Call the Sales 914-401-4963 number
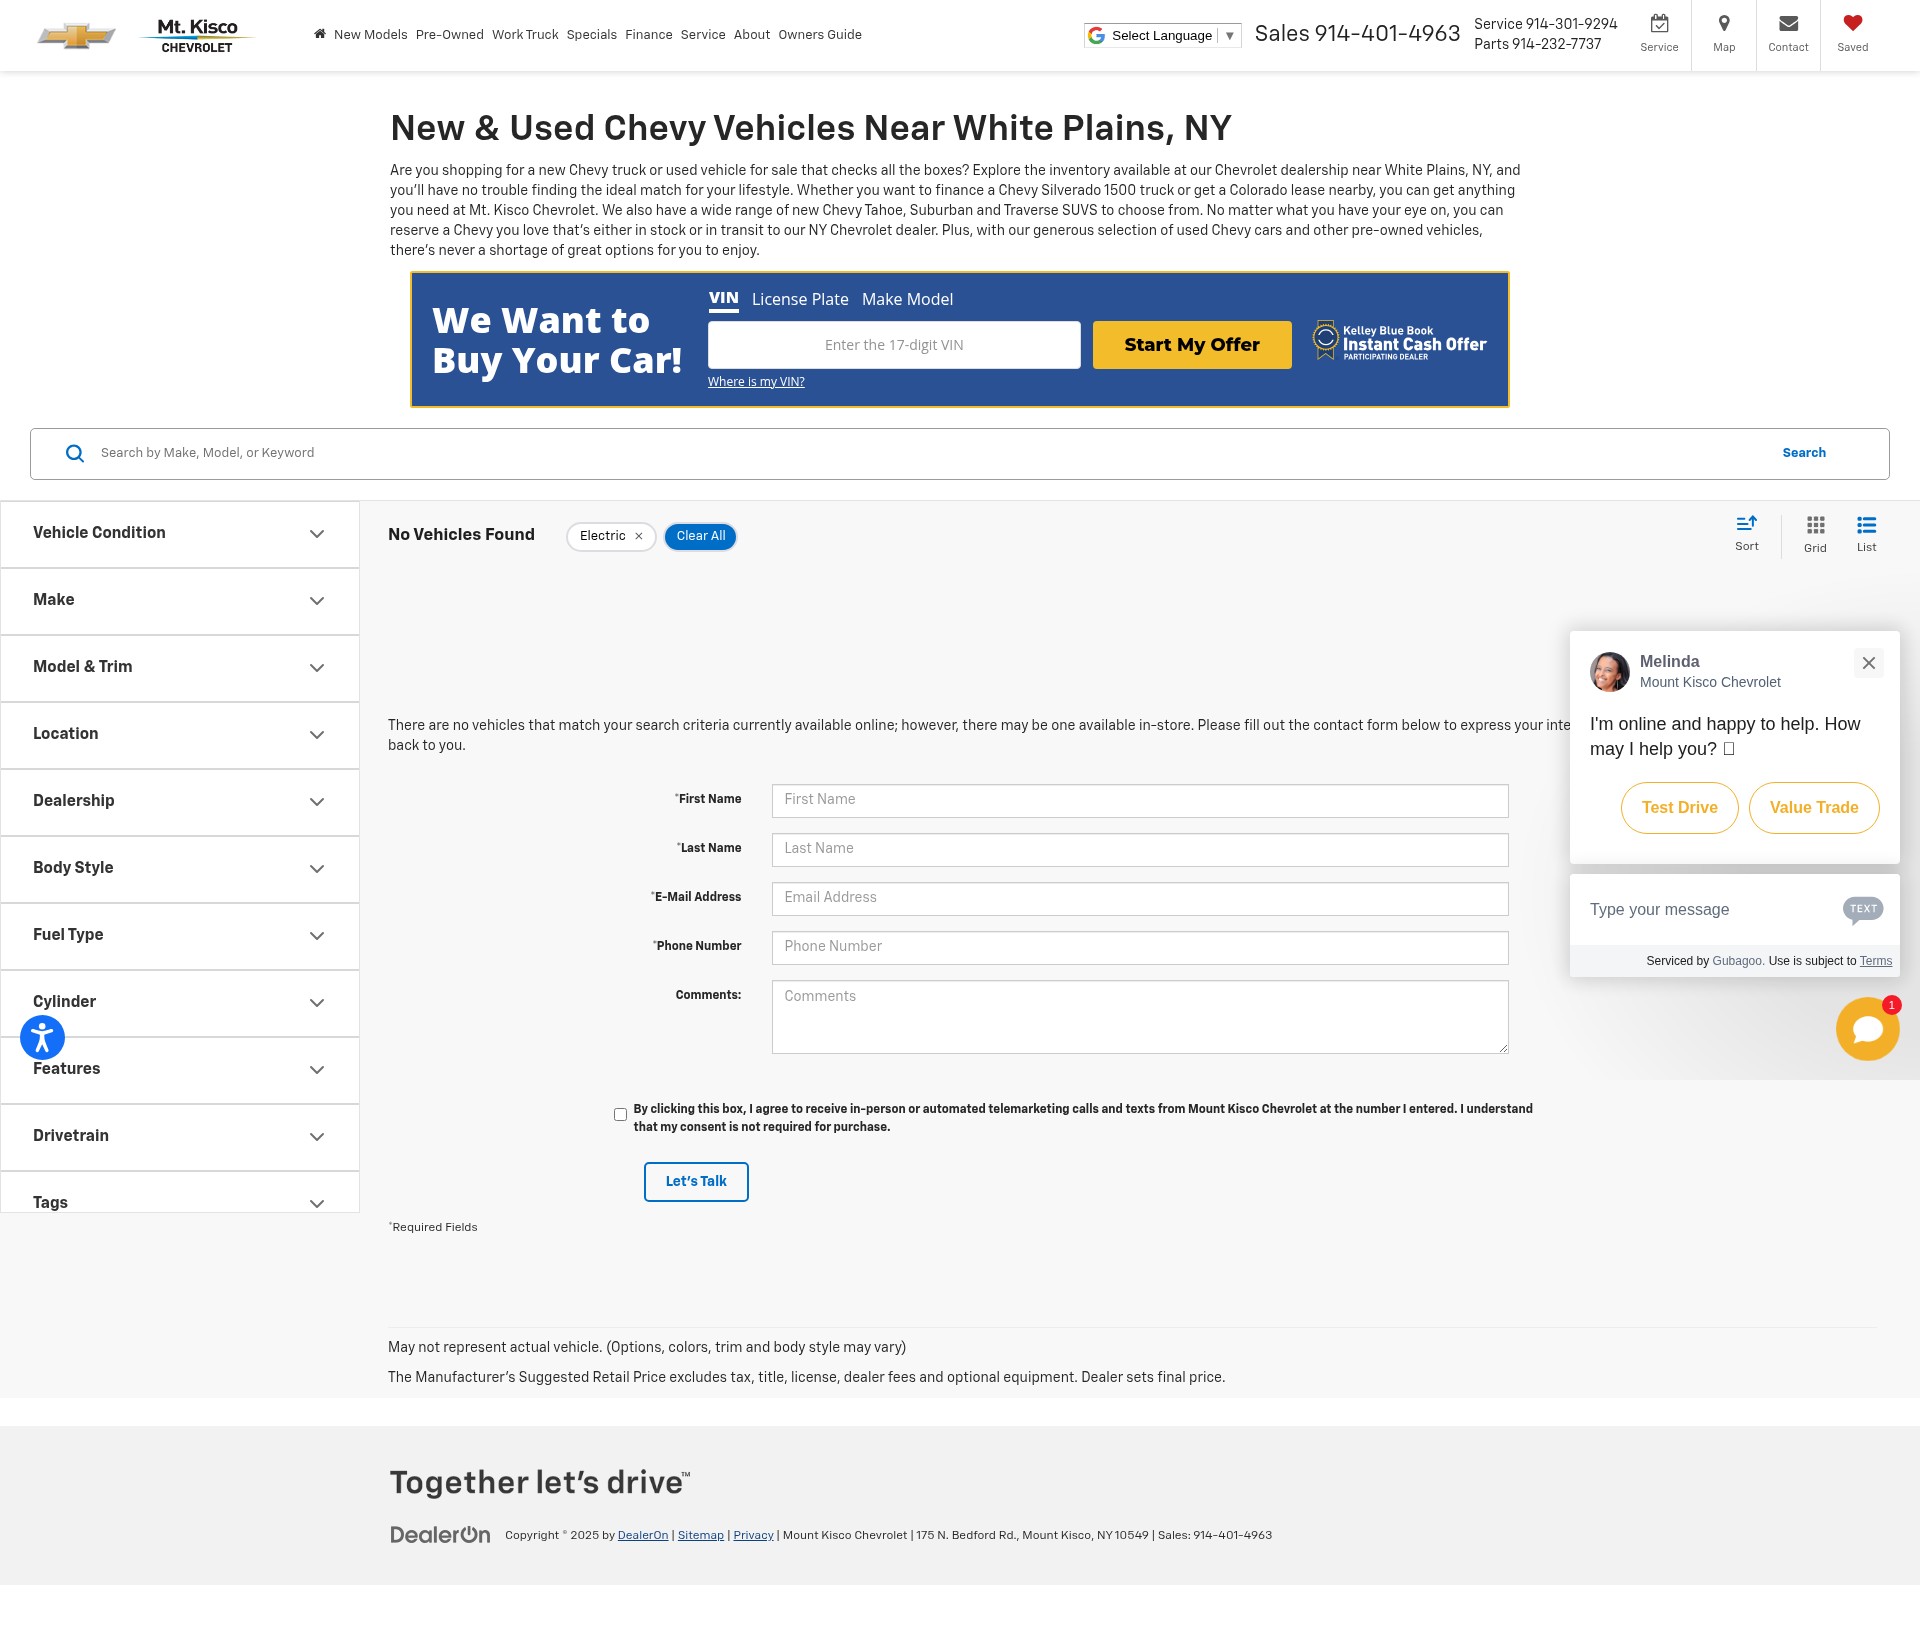 point(1357,34)
